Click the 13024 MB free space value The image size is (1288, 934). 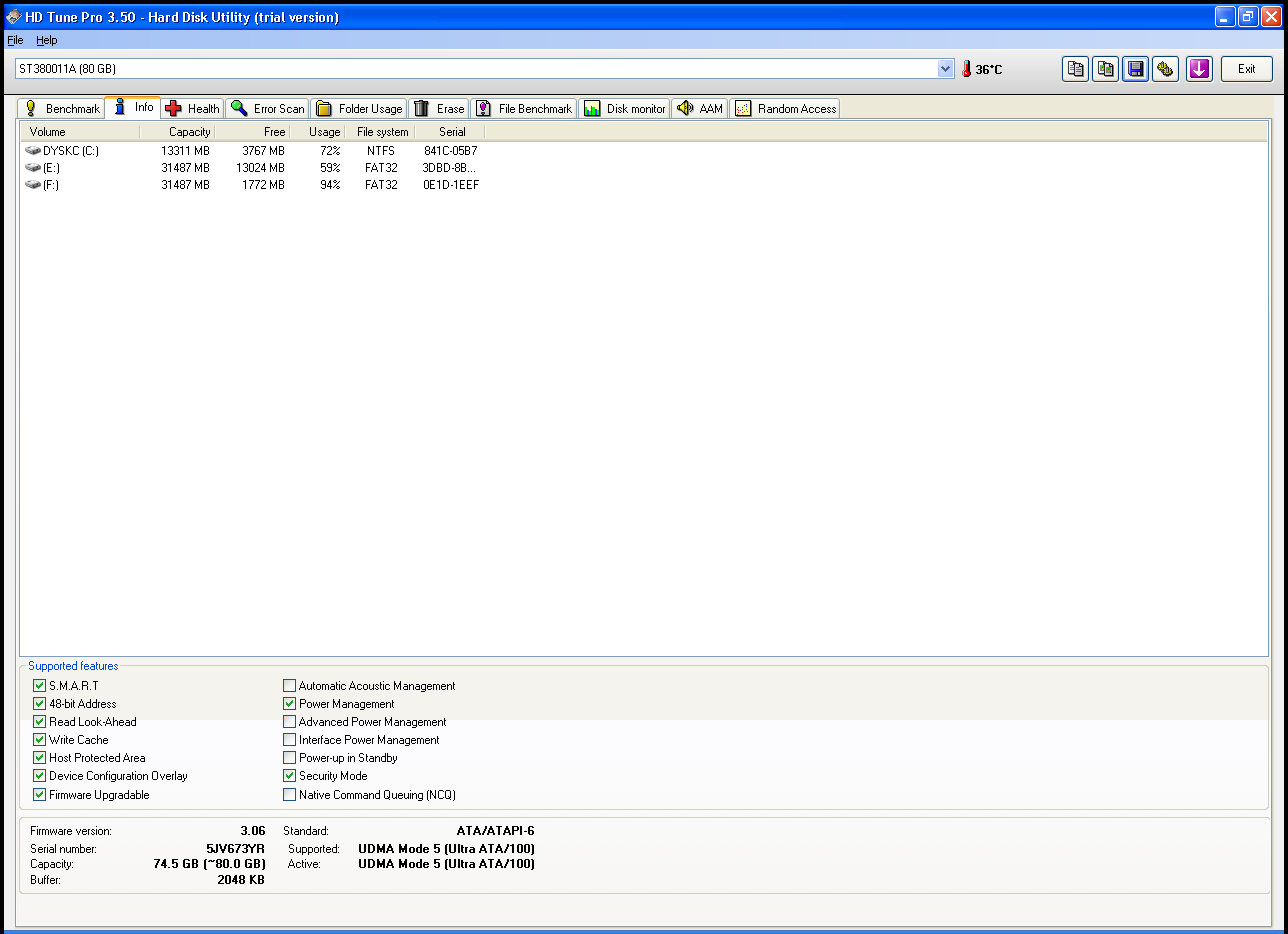[x=260, y=168]
